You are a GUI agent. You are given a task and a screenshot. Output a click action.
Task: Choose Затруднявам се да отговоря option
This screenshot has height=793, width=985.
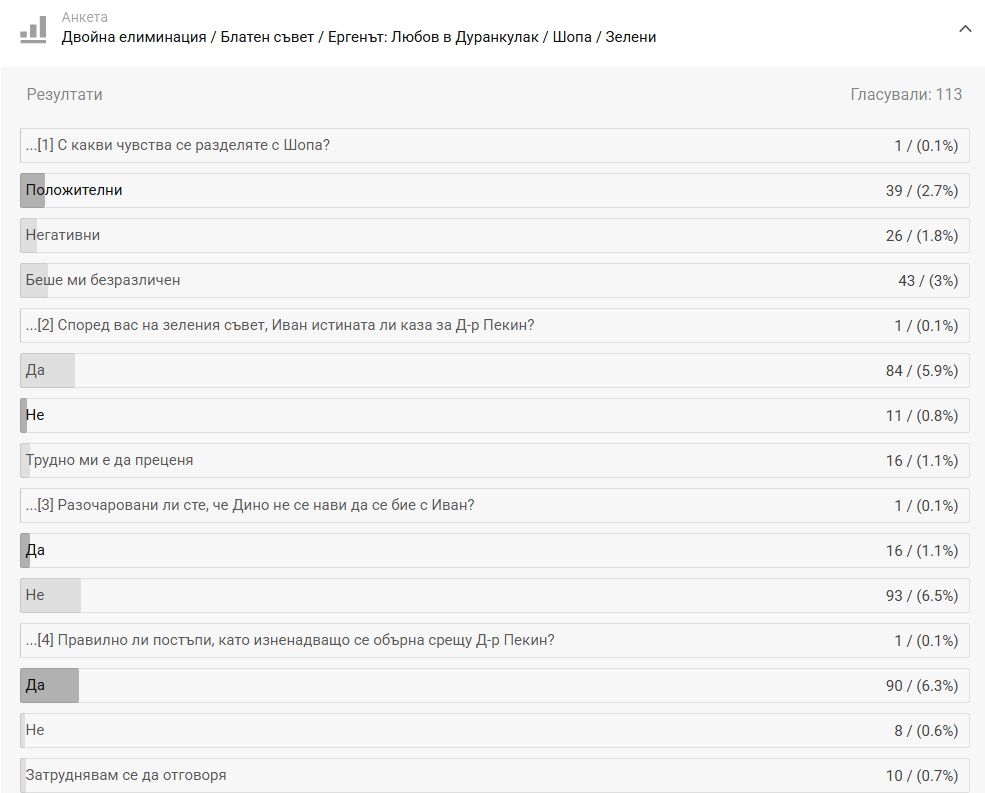pyautogui.click(x=494, y=775)
